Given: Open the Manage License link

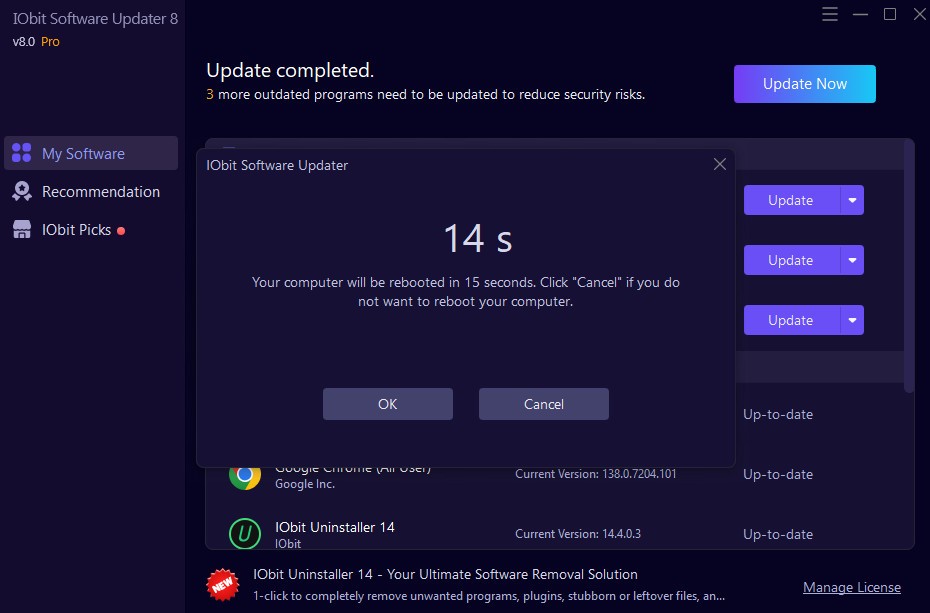Looking at the screenshot, I should 852,587.
